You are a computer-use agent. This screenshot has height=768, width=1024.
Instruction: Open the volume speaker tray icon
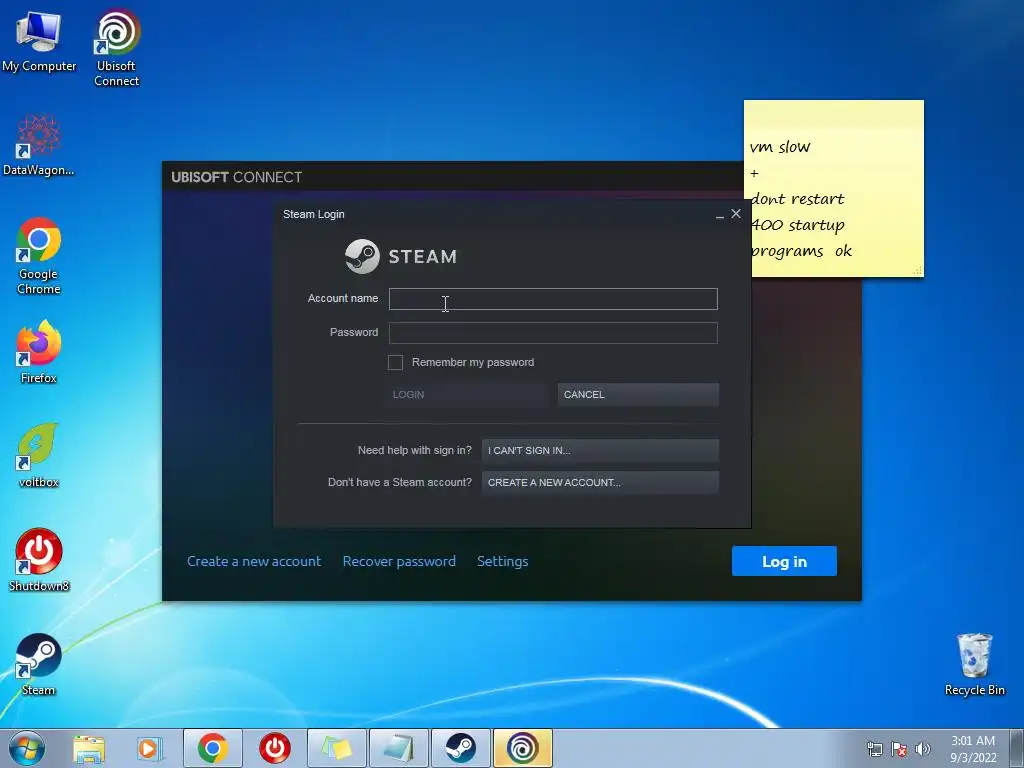(x=923, y=749)
